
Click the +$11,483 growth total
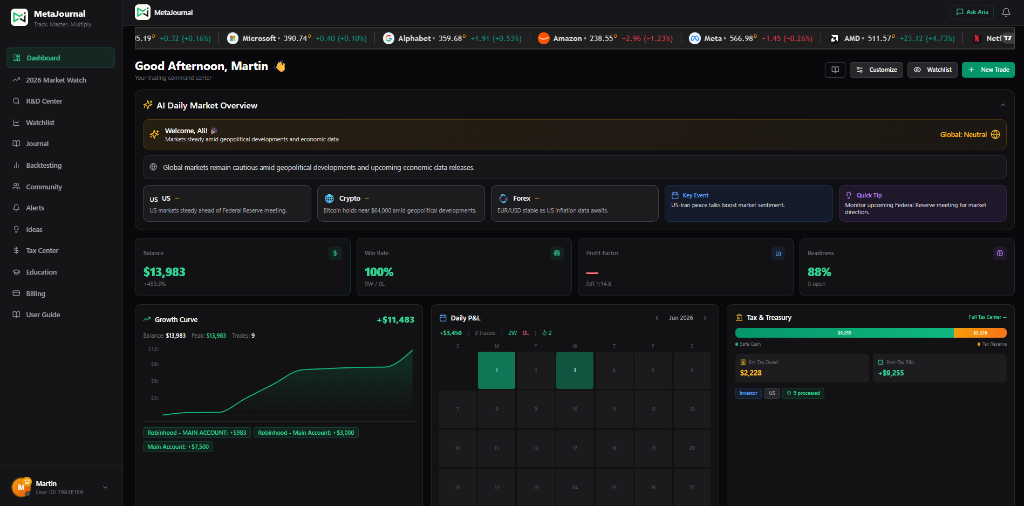click(395, 320)
